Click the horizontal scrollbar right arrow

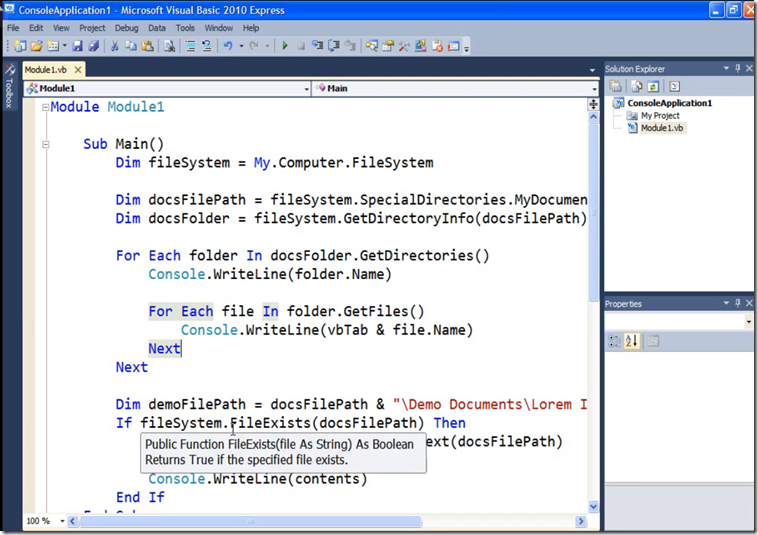click(x=581, y=521)
